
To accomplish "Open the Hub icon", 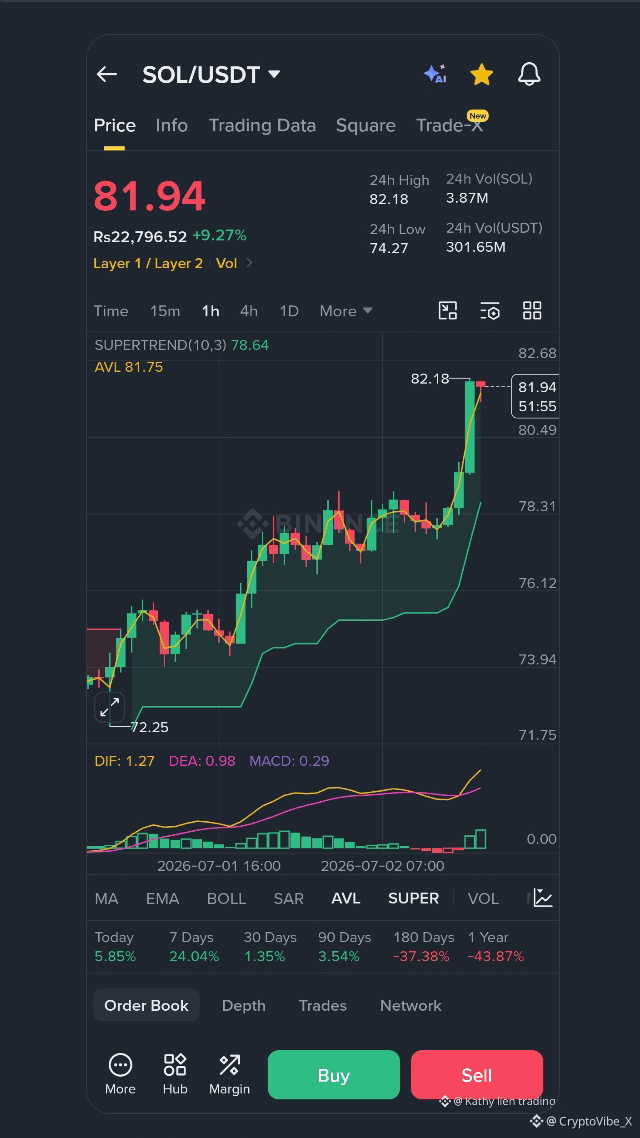I will click(x=175, y=1074).
